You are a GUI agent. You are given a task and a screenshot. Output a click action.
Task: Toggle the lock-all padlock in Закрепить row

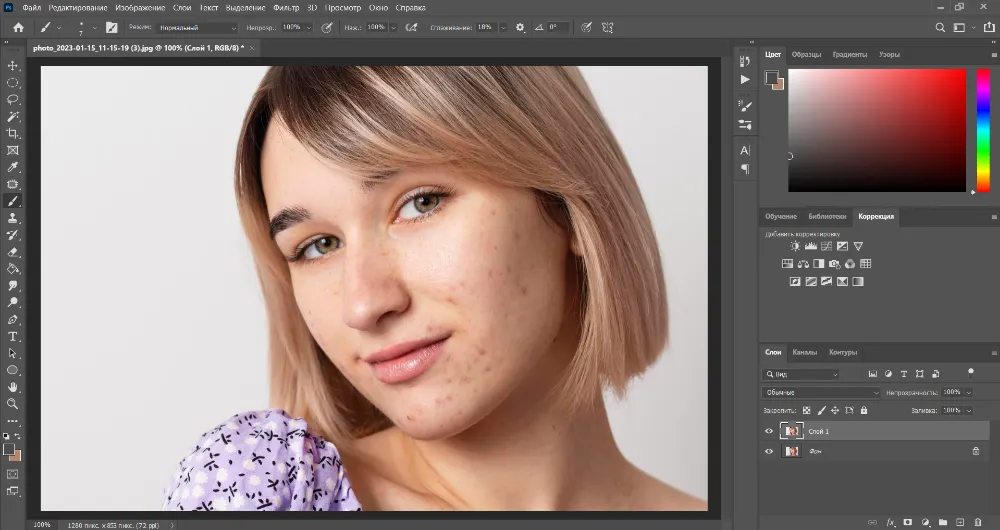click(x=864, y=410)
